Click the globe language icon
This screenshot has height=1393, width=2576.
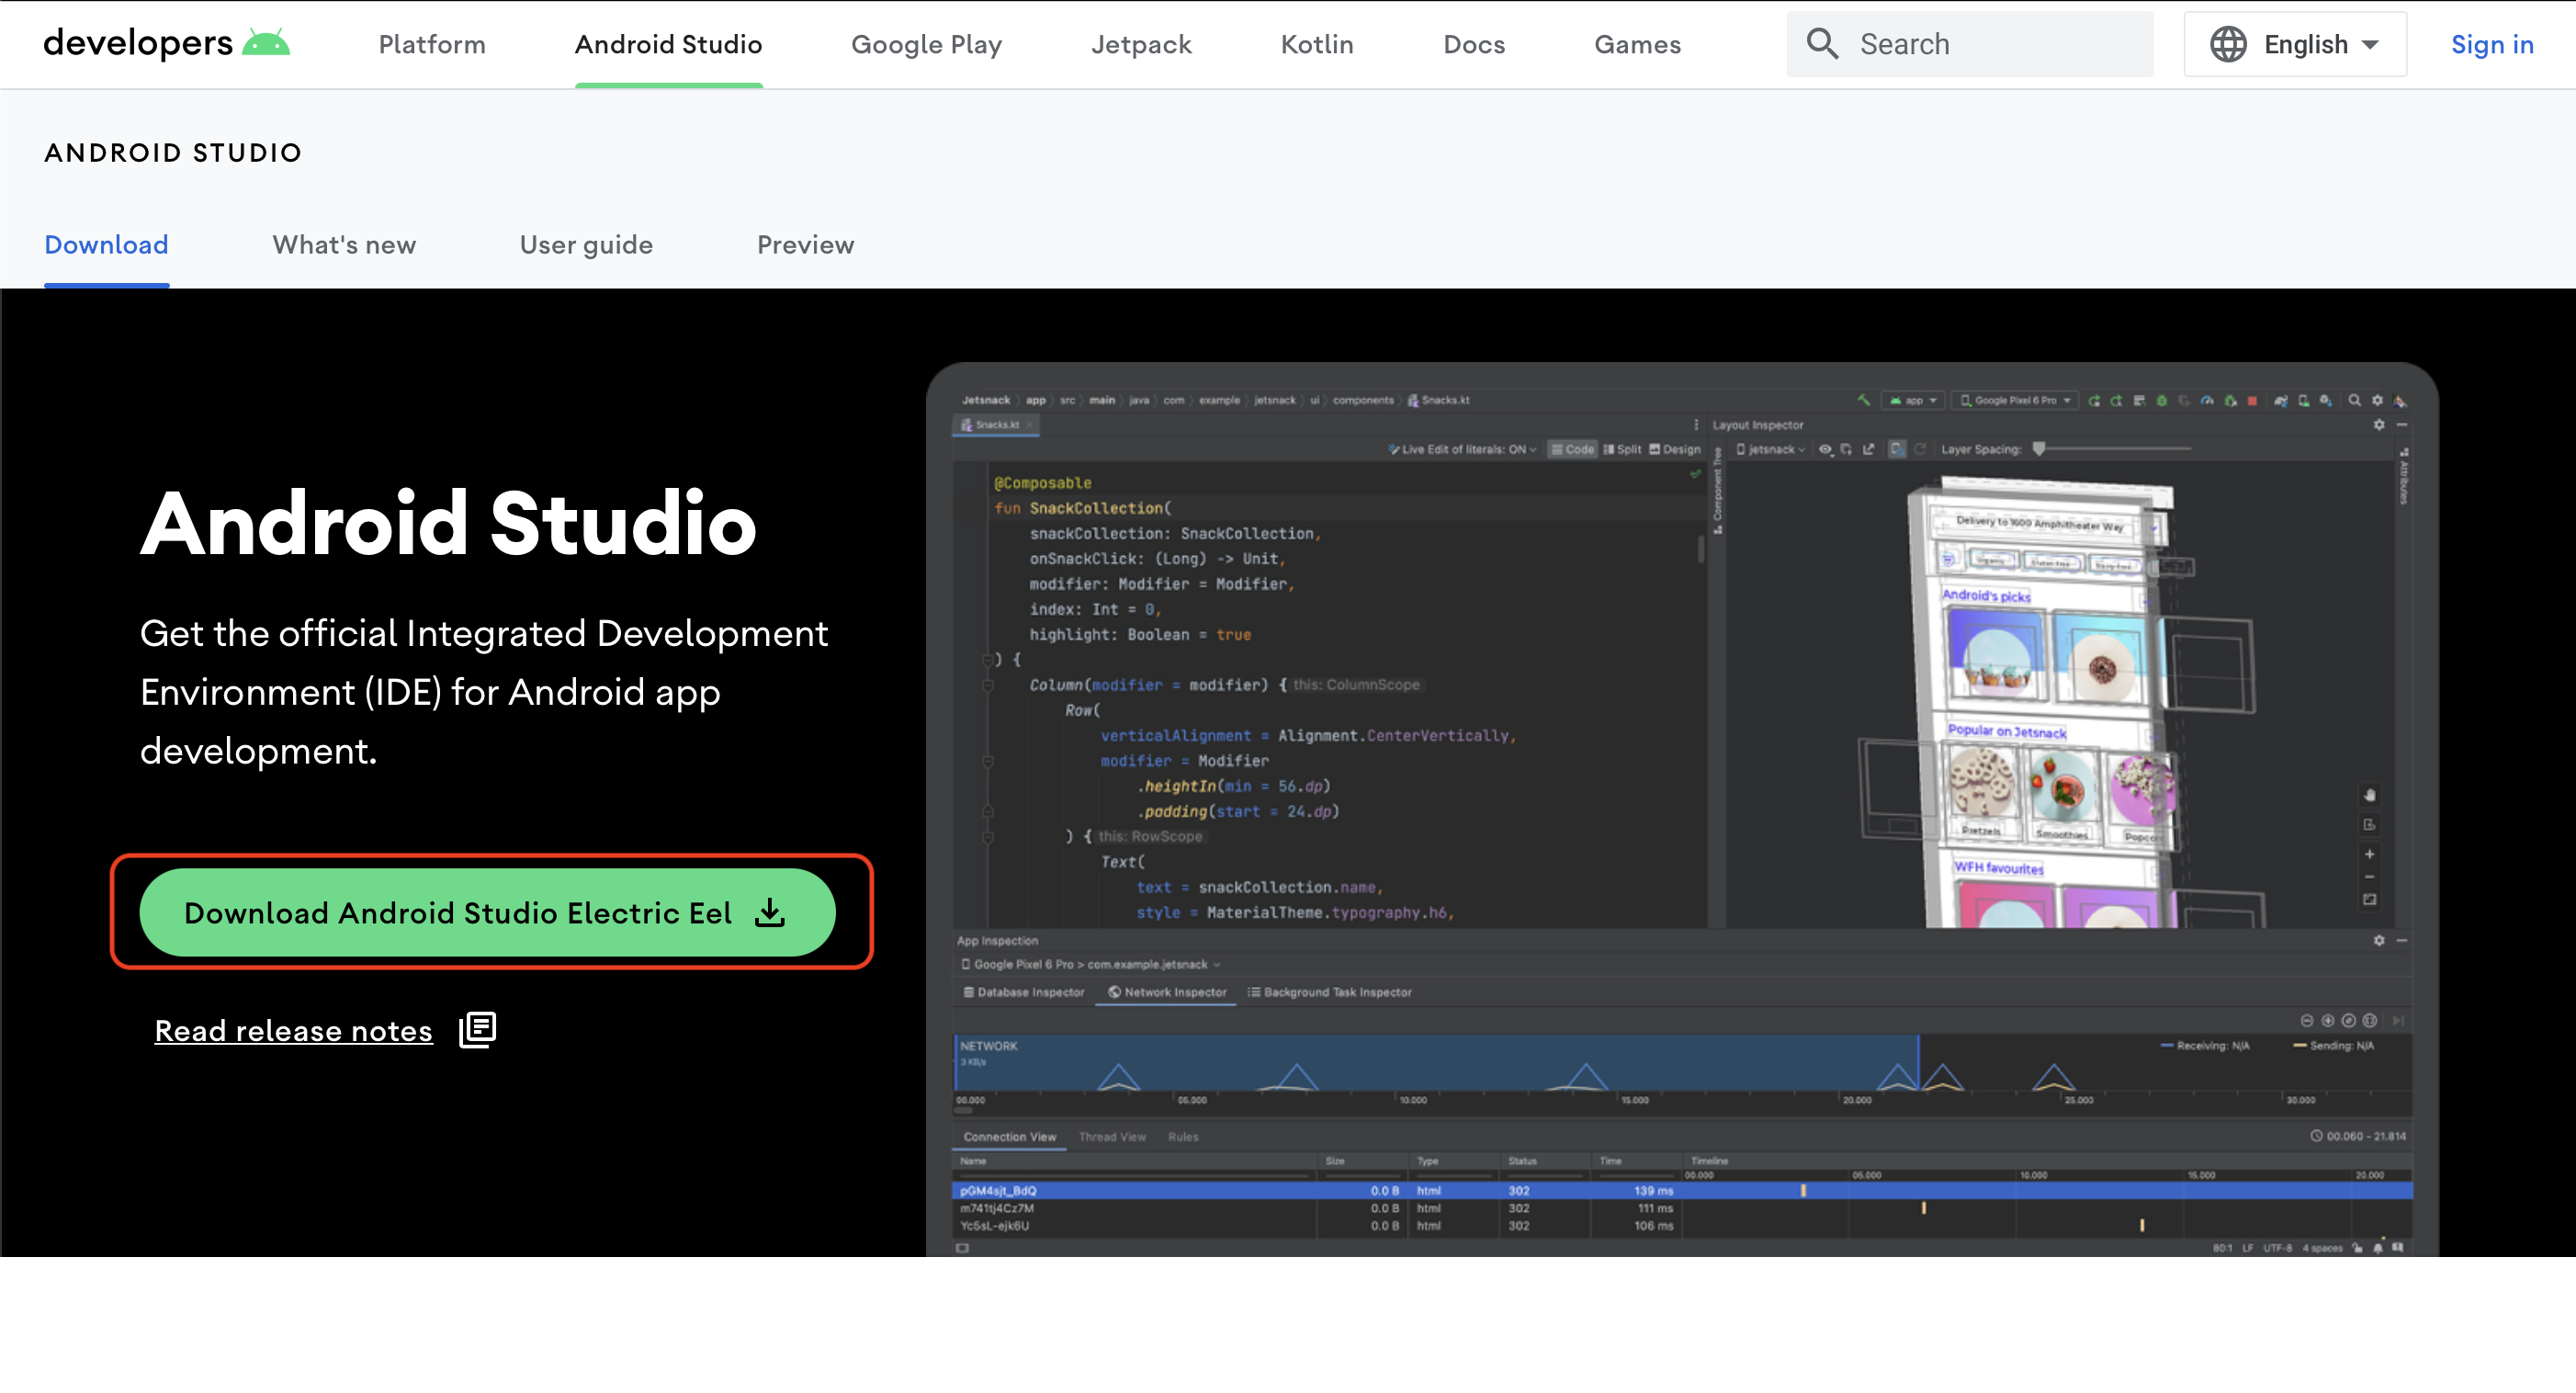2227,44
